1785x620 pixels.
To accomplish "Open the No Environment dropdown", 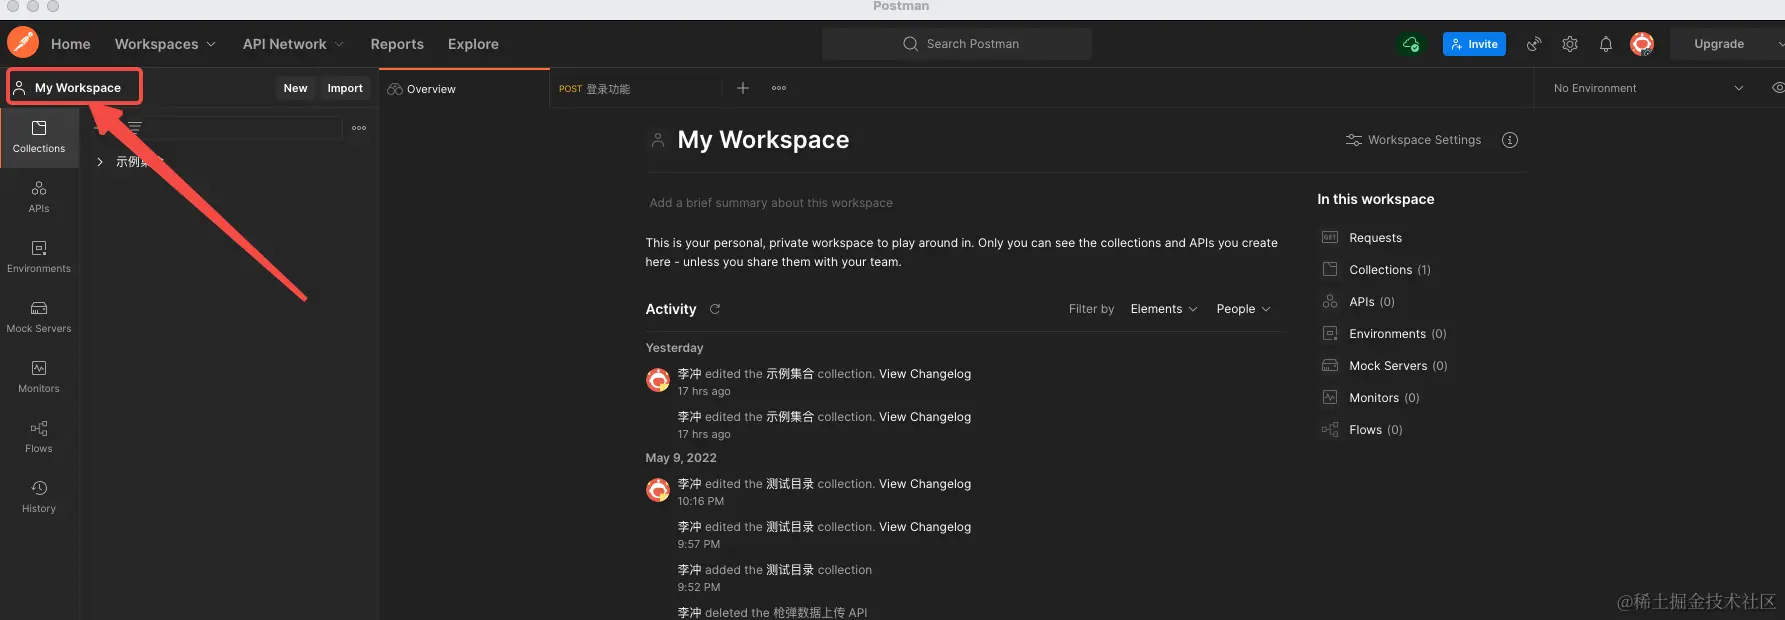I will [x=1648, y=88].
